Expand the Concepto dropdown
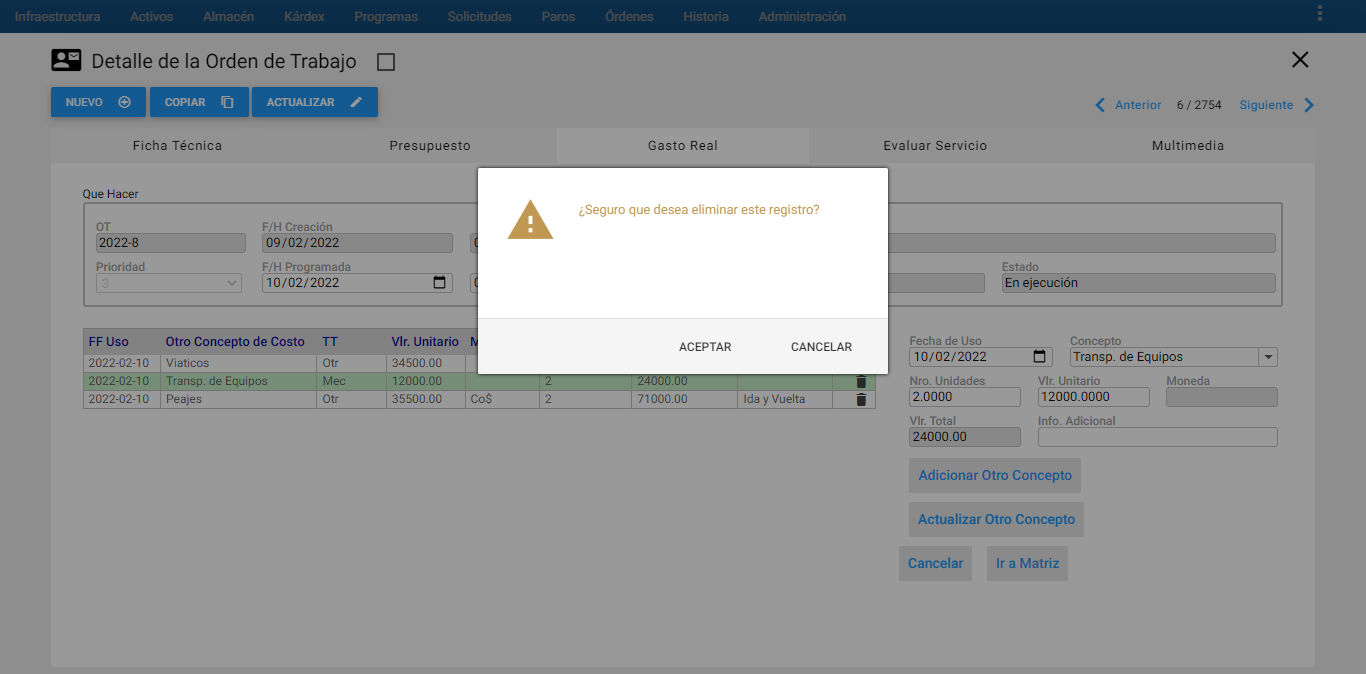This screenshot has height=674, width=1366. [1268, 357]
